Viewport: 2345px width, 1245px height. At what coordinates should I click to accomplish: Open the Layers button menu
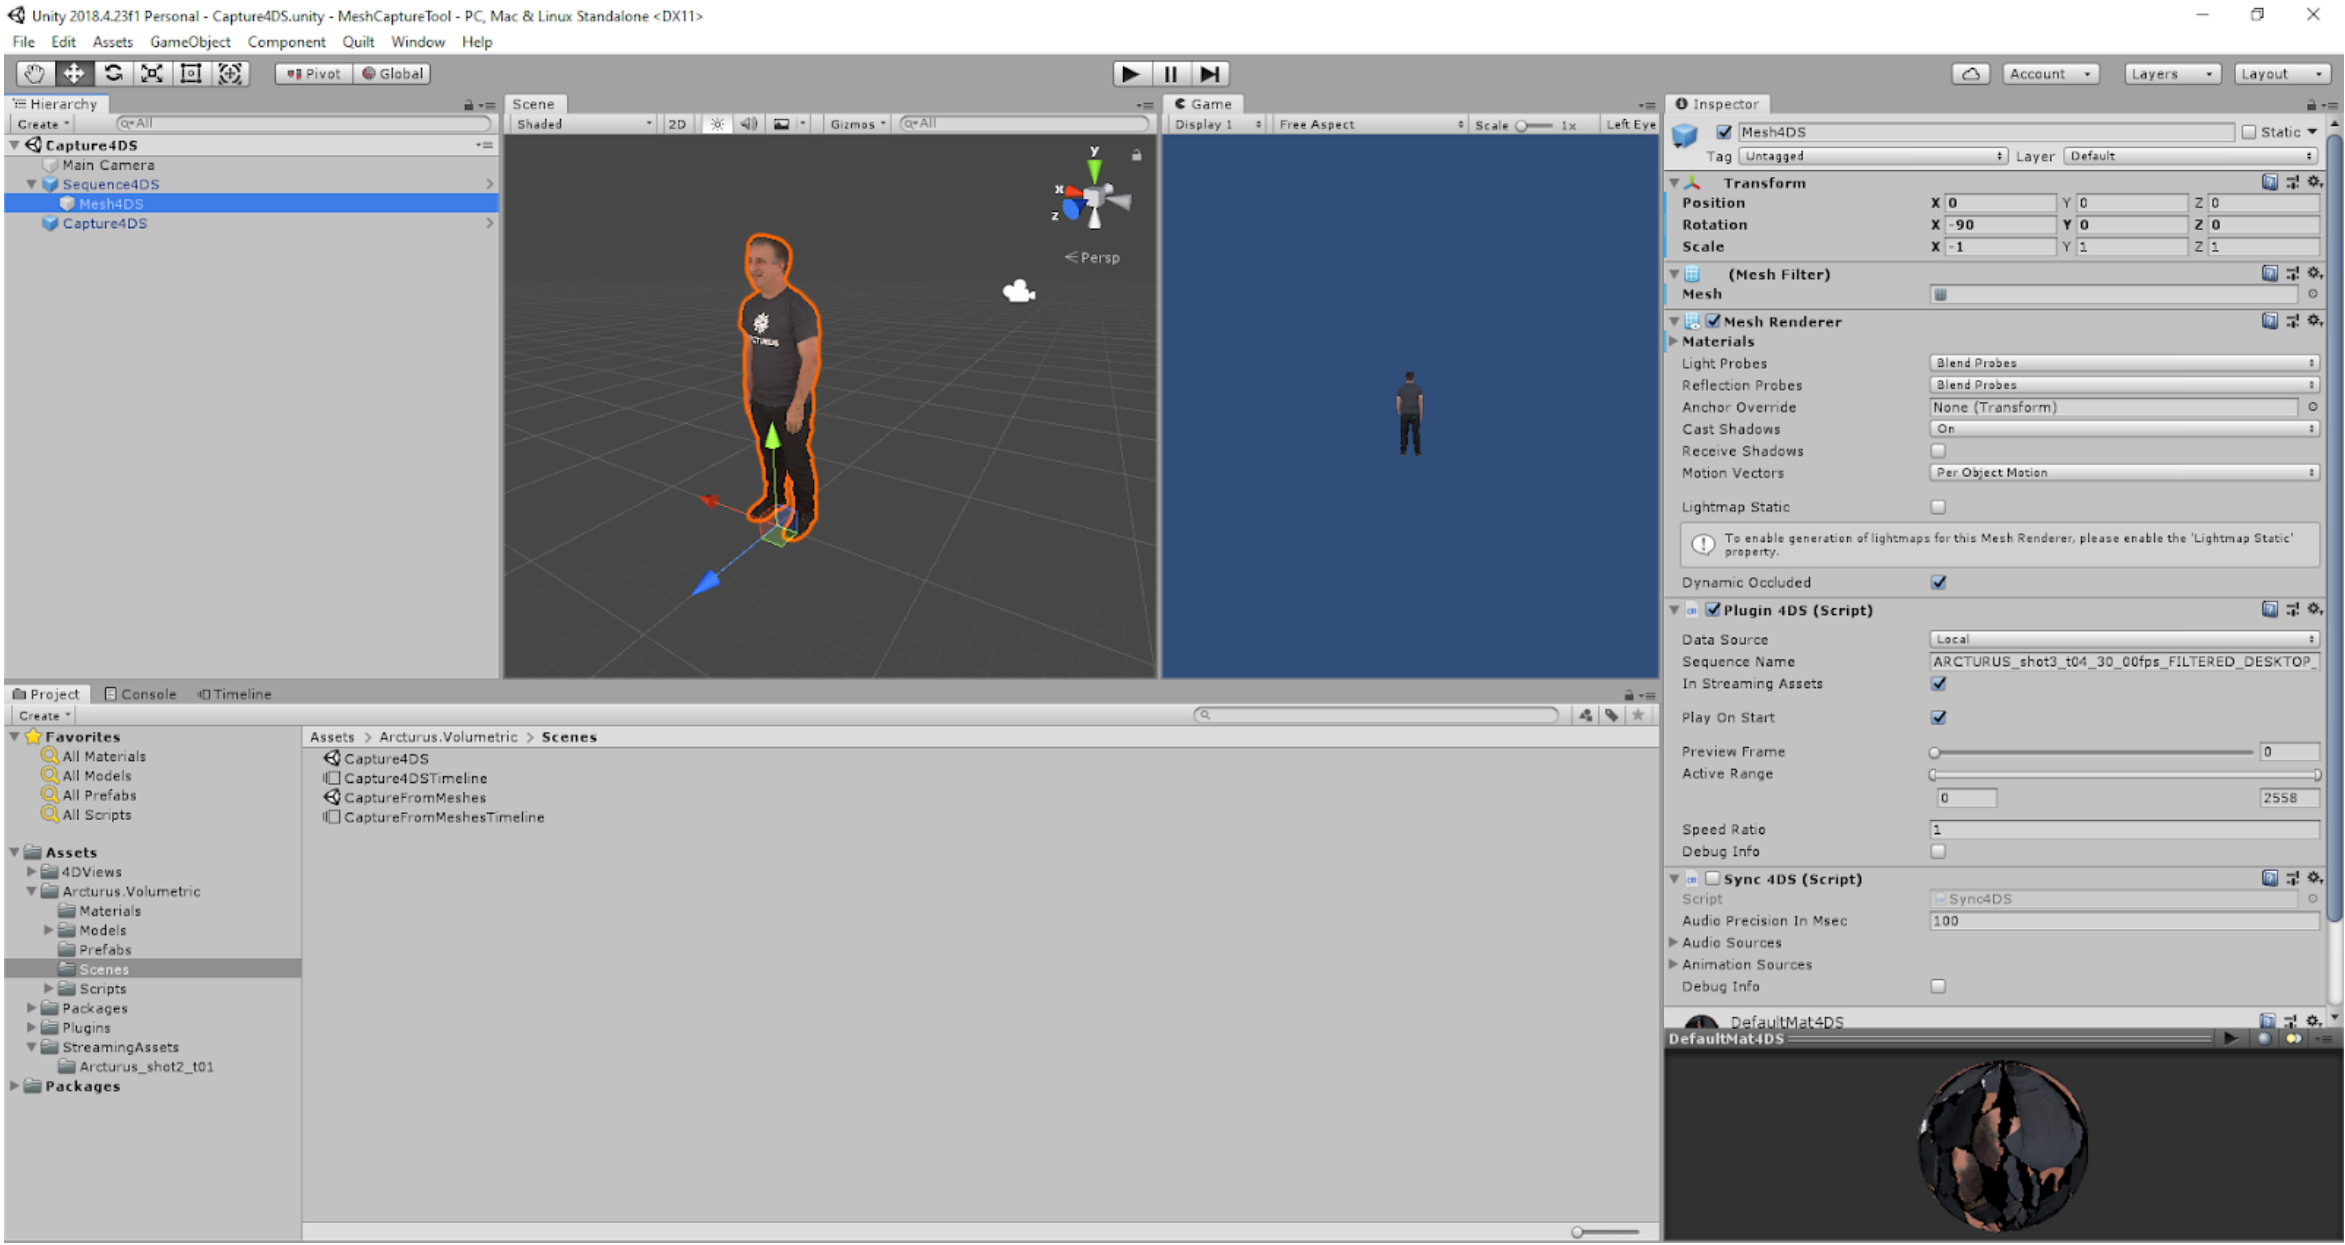point(2172,74)
